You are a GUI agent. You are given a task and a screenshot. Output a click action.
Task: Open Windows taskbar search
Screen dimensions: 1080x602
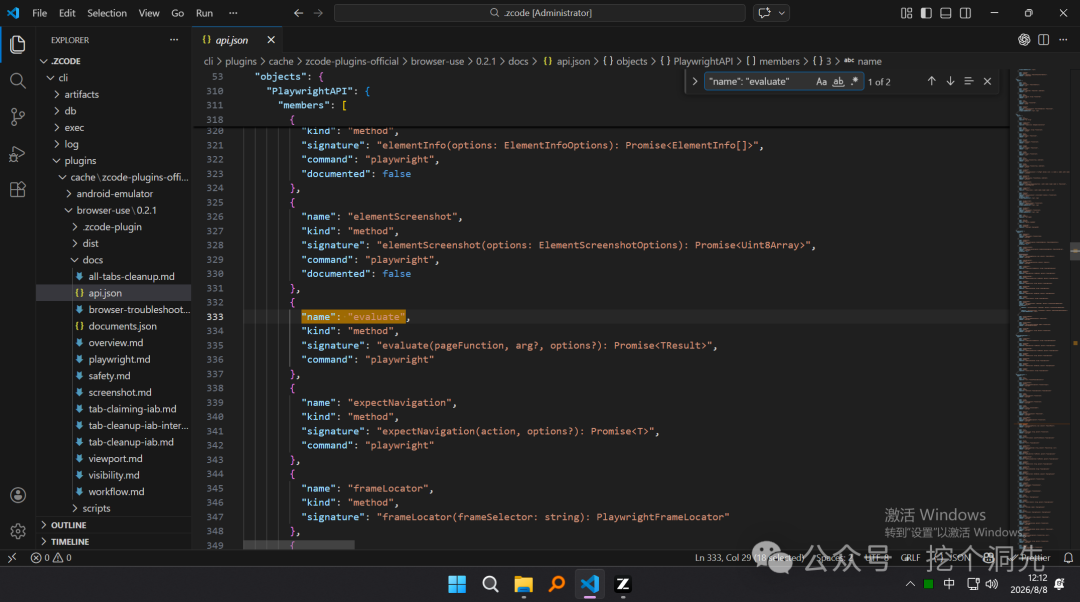point(490,585)
